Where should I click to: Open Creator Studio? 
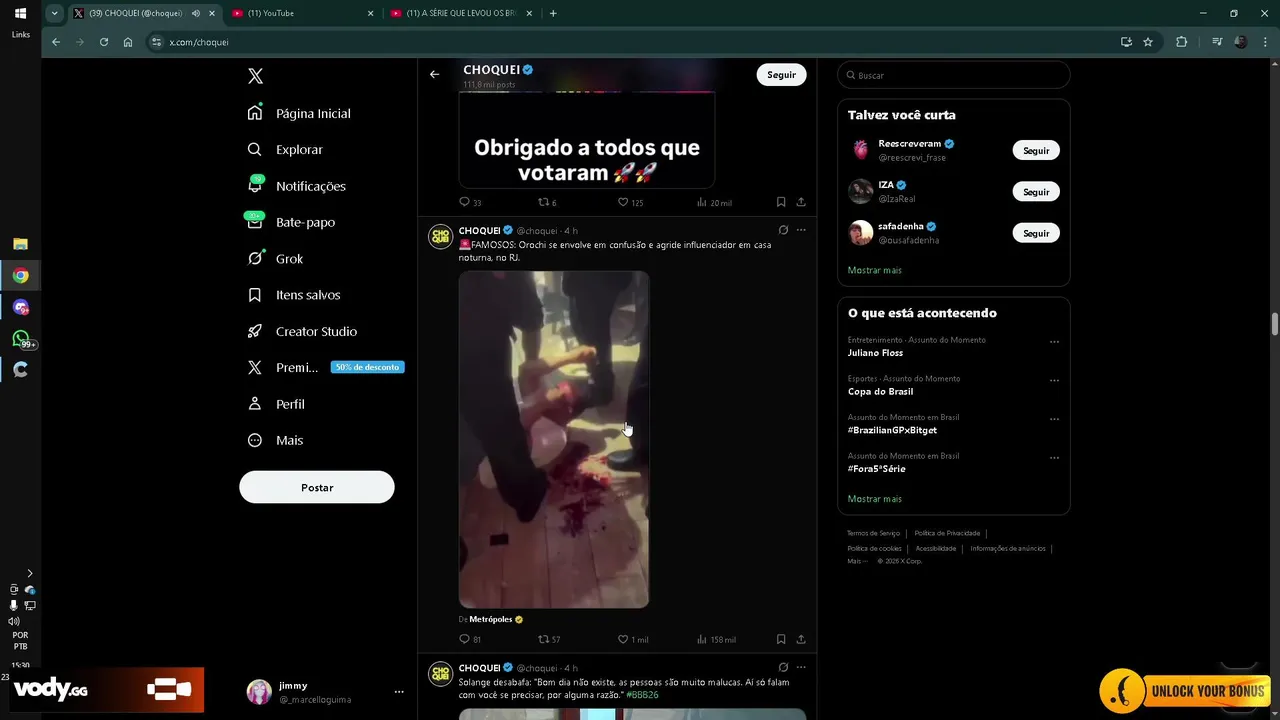click(302, 331)
